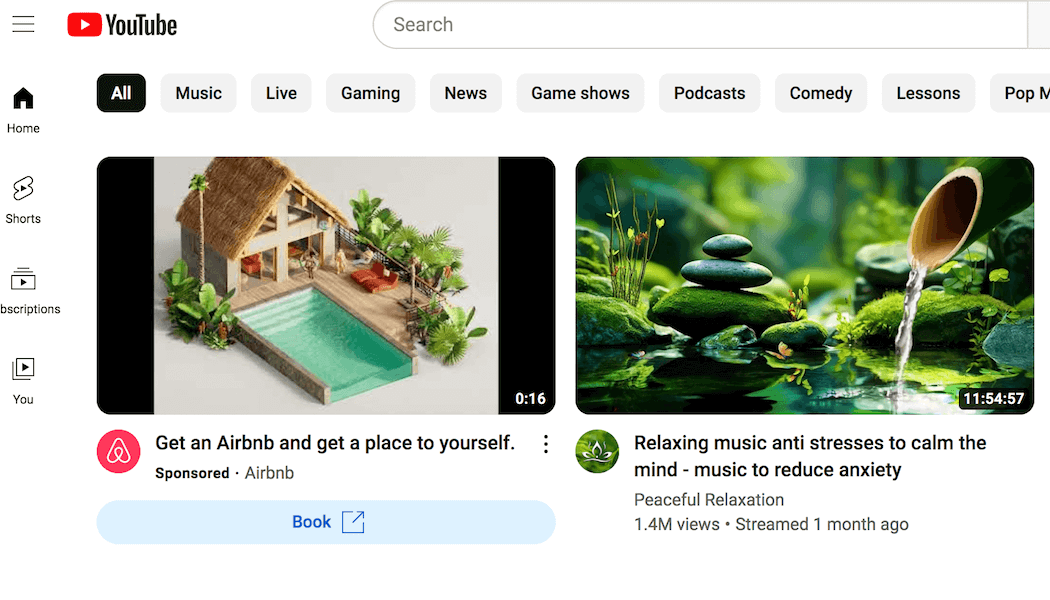Focus the Search input field
1050x600 pixels.
click(x=700, y=25)
